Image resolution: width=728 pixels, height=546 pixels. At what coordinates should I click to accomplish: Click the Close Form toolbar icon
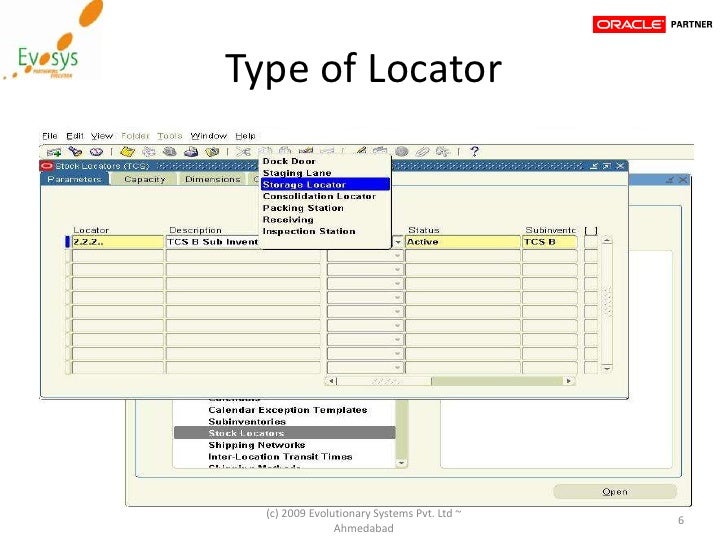212,152
